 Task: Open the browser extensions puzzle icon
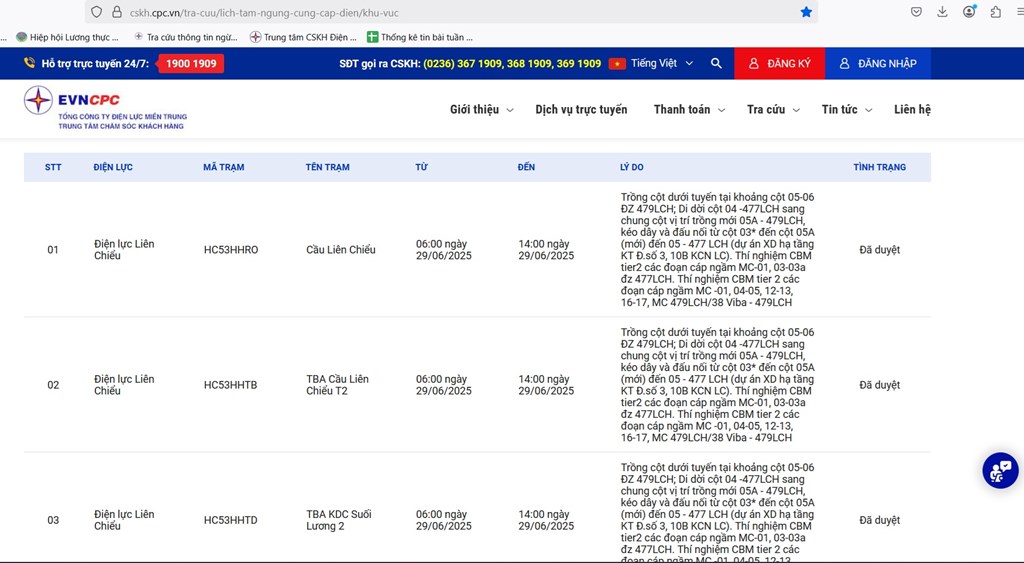(x=995, y=12)
